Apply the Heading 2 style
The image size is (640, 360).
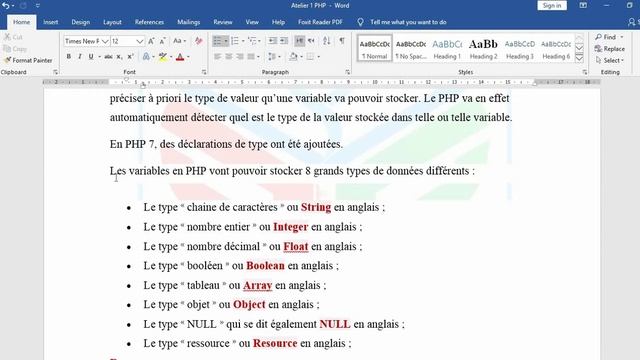point(483,48)
